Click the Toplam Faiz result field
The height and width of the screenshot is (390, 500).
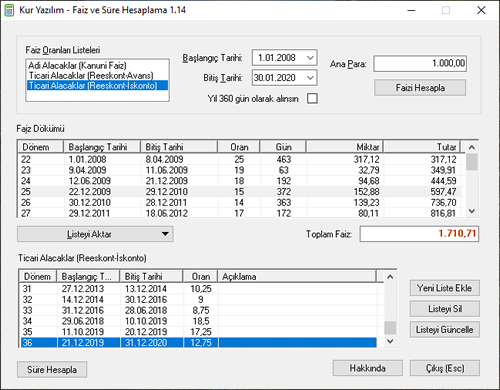click(x=419, y=234)
